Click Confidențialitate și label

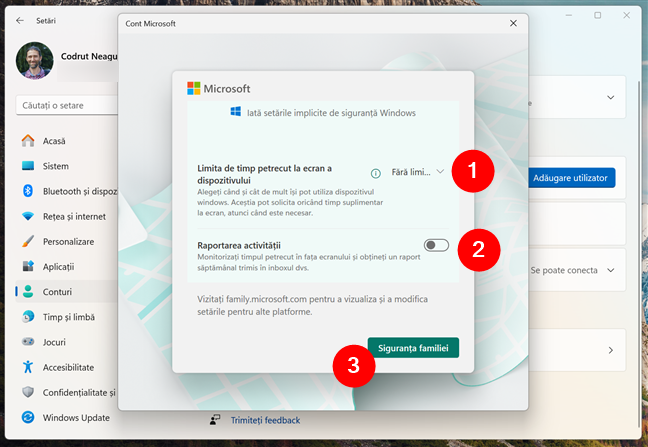(x=79, y=392)
